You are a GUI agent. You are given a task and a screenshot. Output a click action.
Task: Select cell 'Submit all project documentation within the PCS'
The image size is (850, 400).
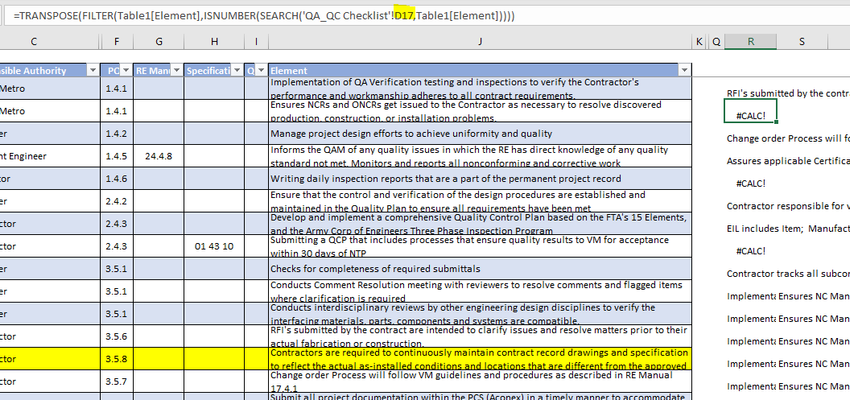[x=480, y=397]
